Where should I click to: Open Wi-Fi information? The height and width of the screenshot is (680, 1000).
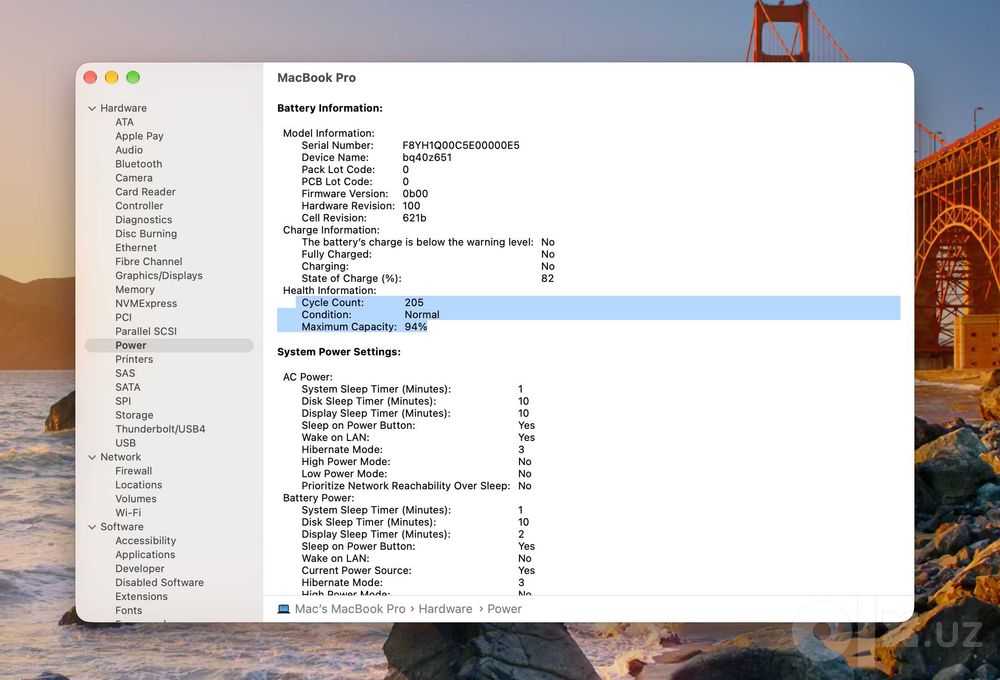128,514
